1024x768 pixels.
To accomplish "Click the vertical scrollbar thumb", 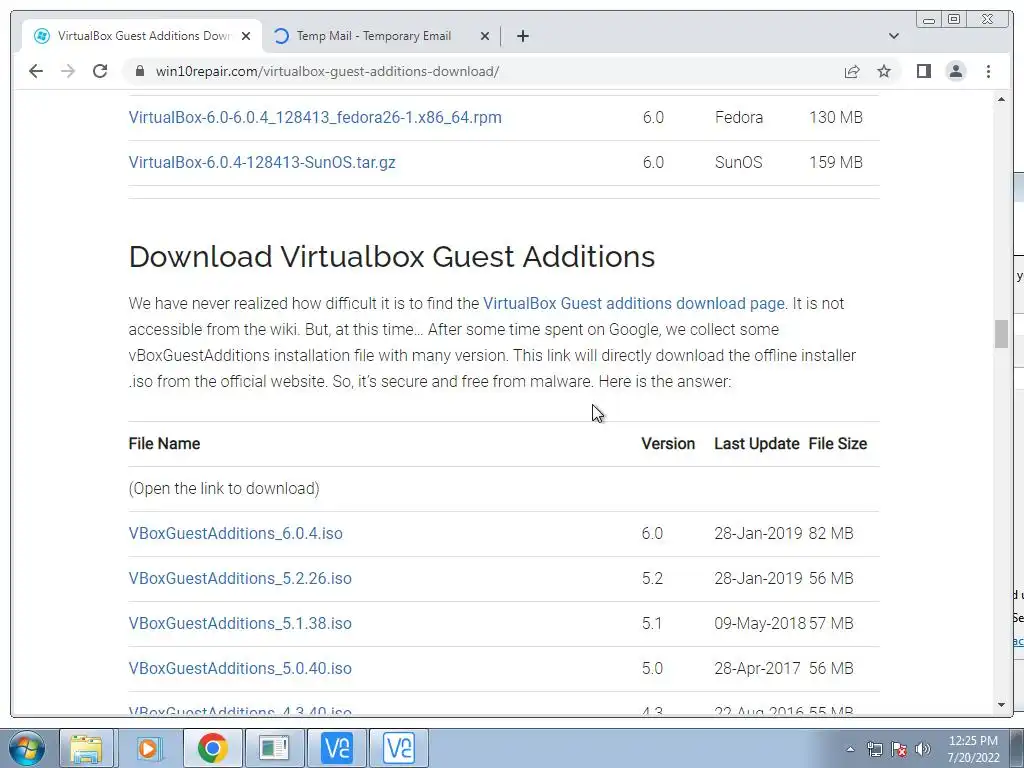I will pos(1001,334).
